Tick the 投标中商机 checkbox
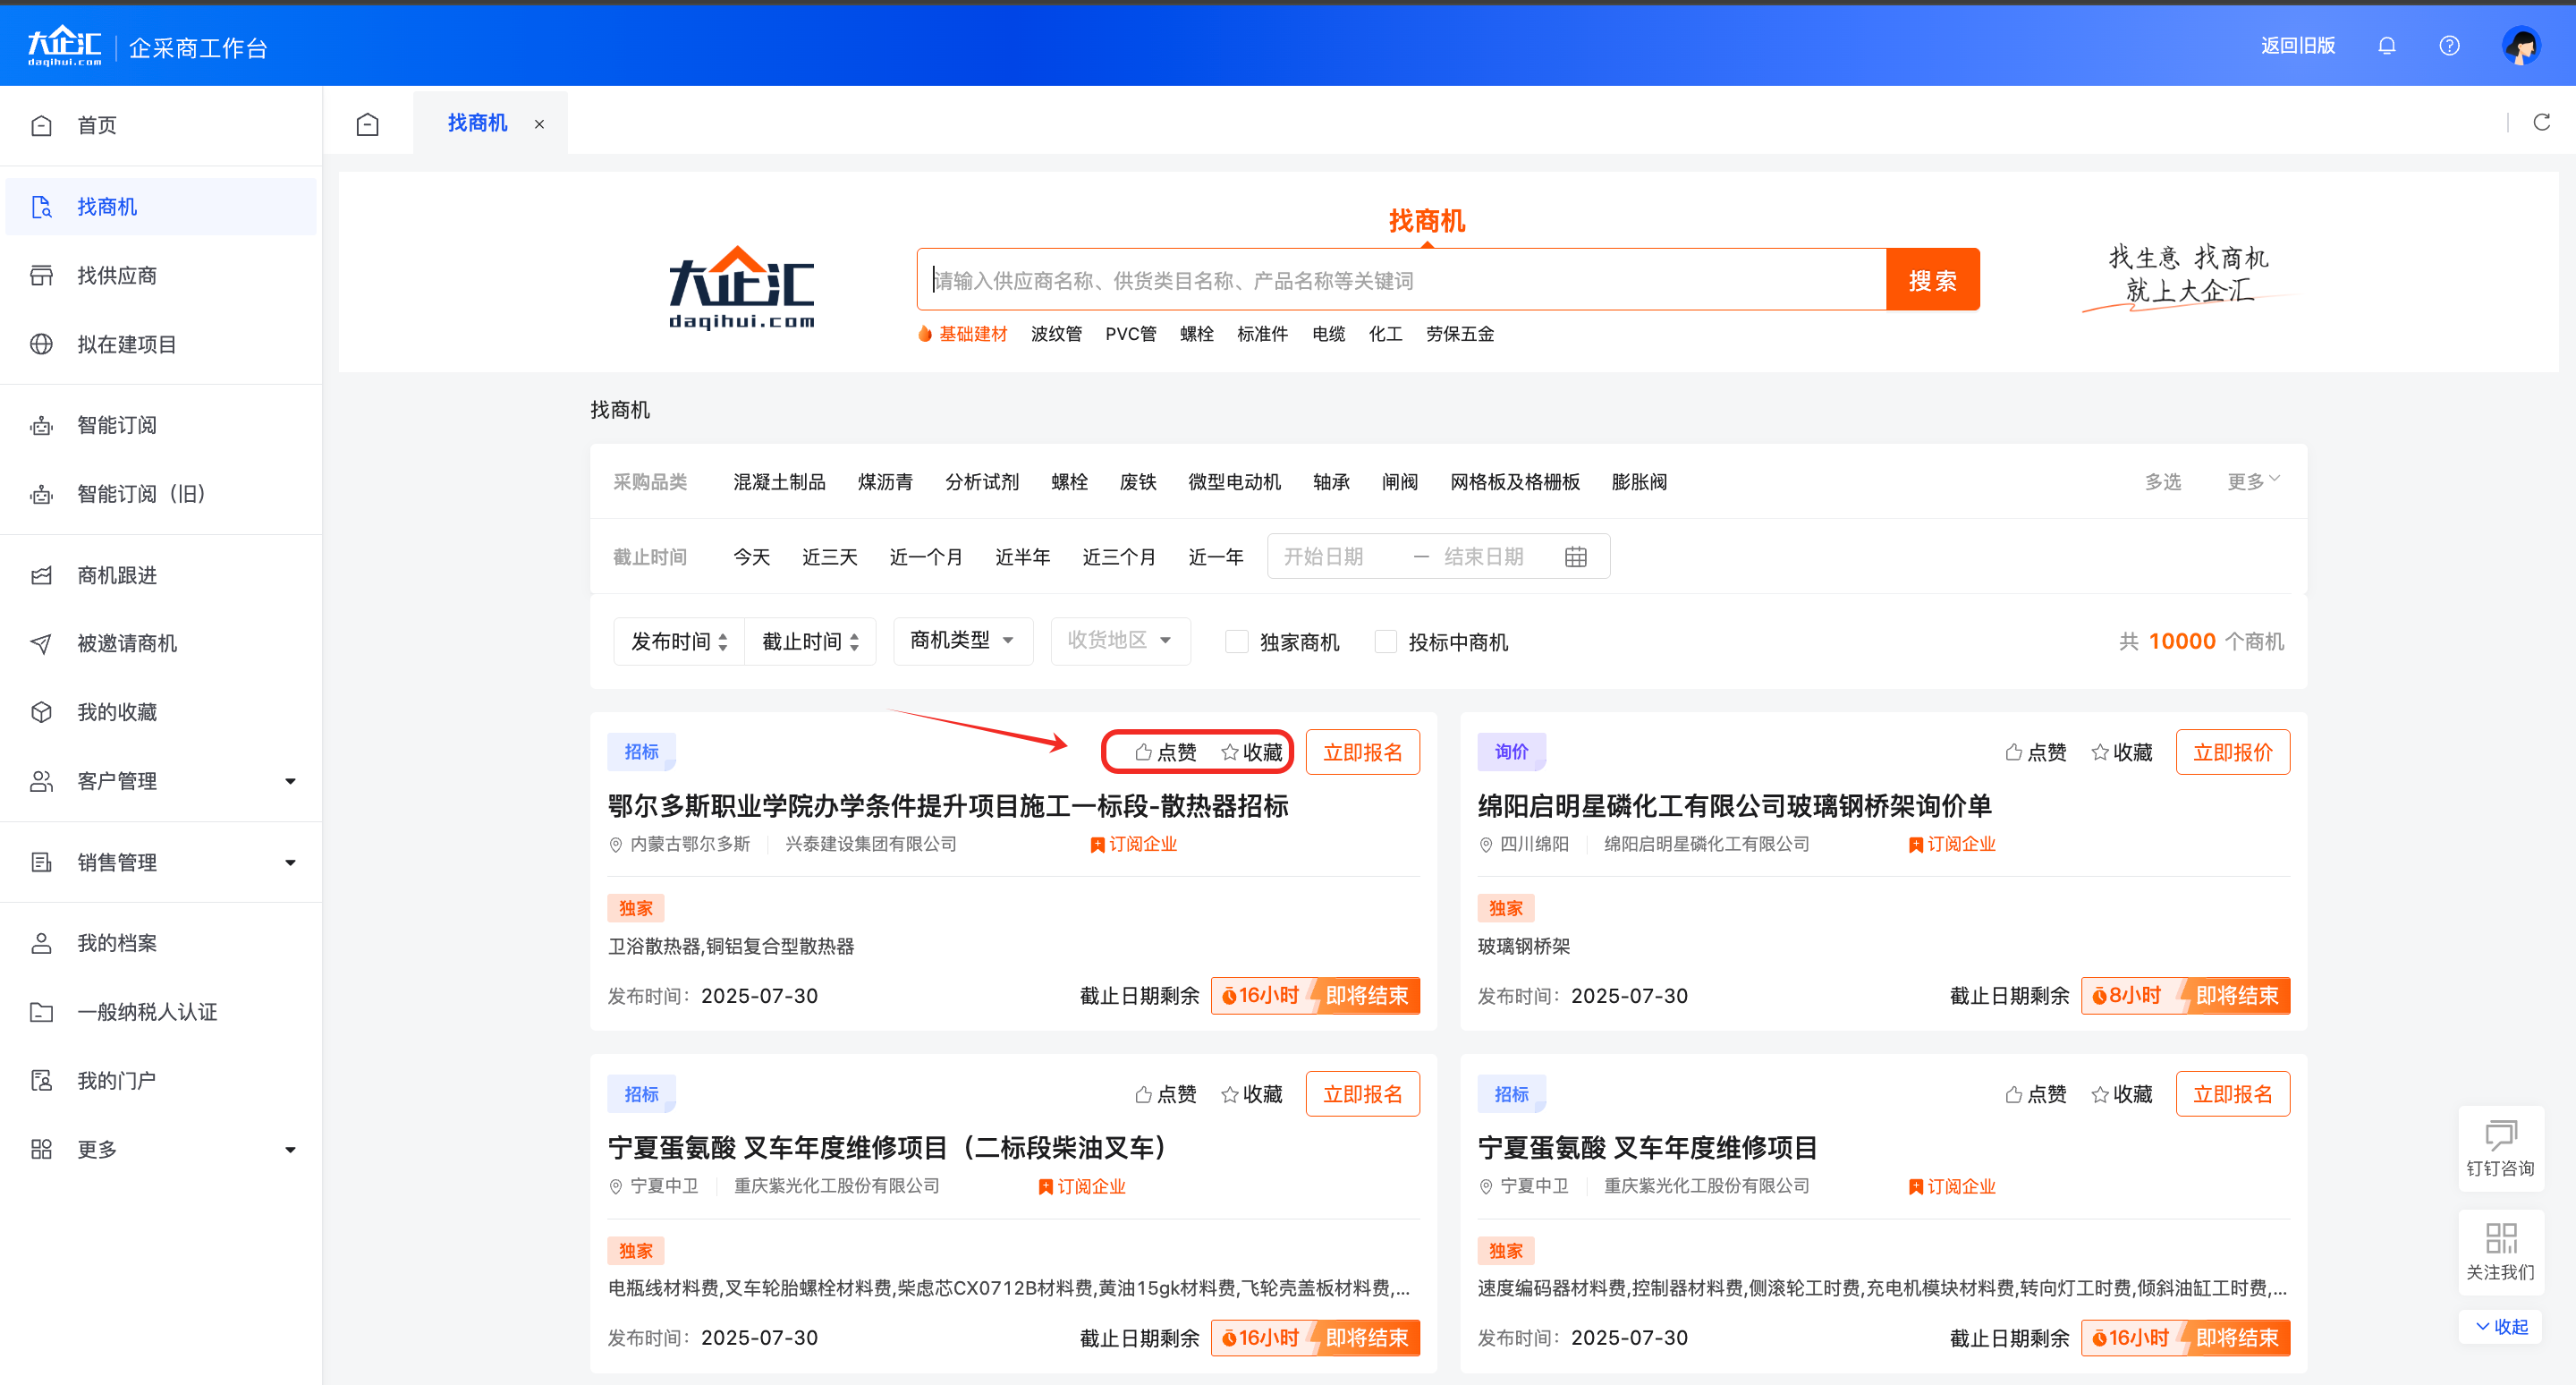 (x=1386, y=641)
